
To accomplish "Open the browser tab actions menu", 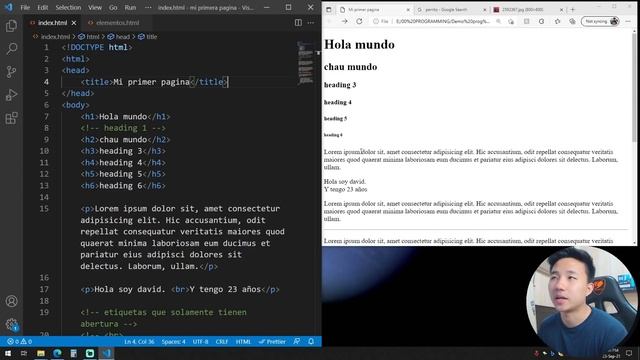I will (x=329, y=9).
